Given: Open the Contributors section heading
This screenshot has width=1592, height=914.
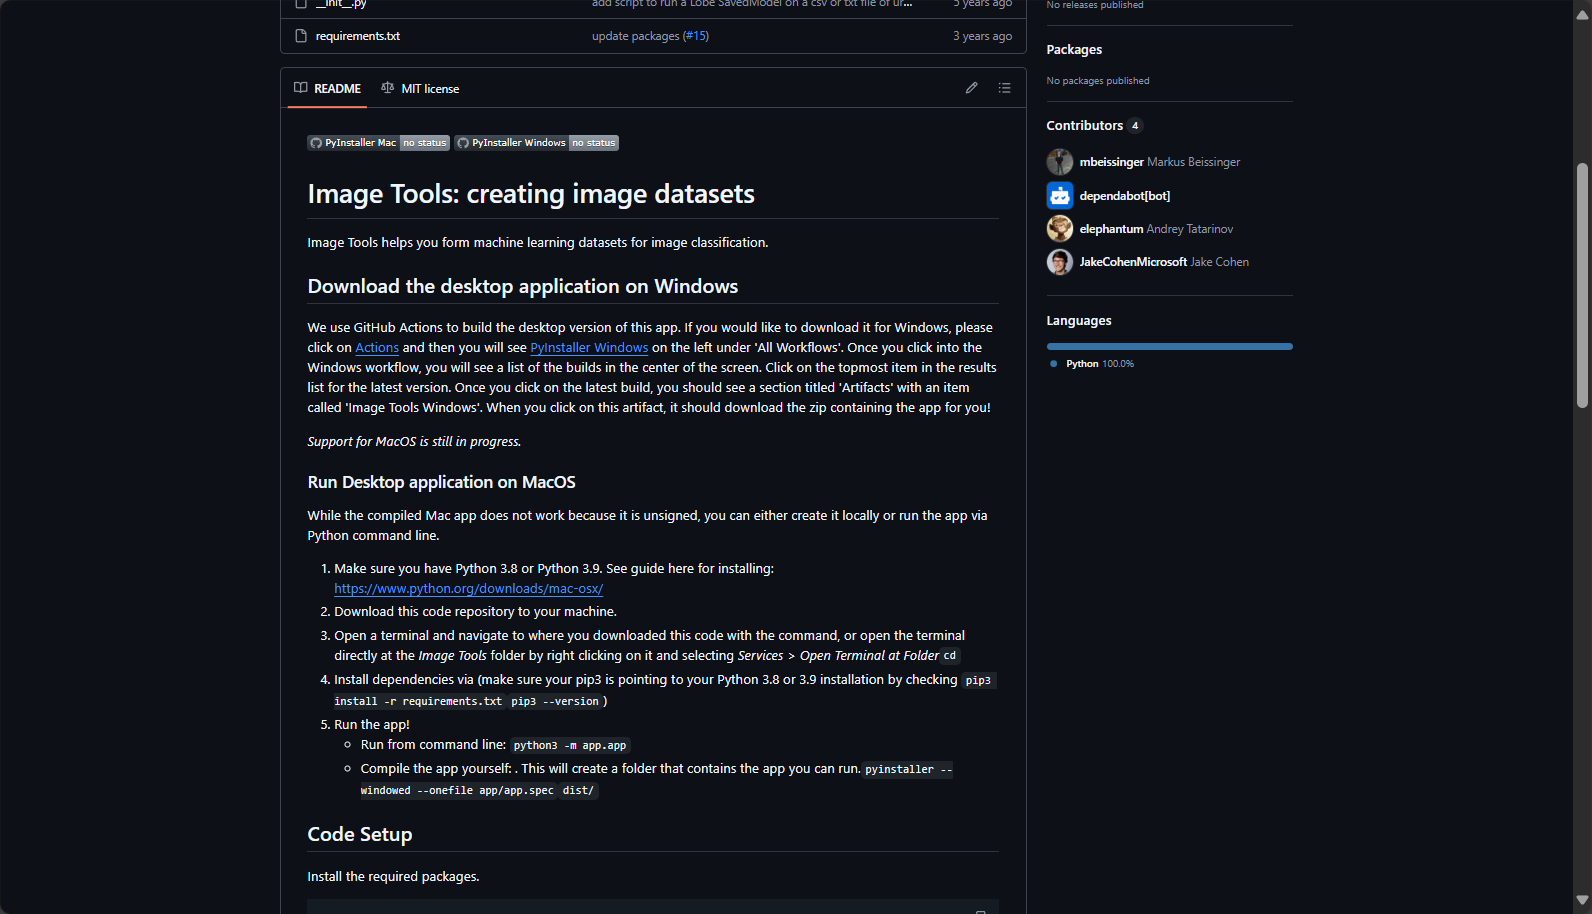Looking at the screenshot, I should 1085,126.
